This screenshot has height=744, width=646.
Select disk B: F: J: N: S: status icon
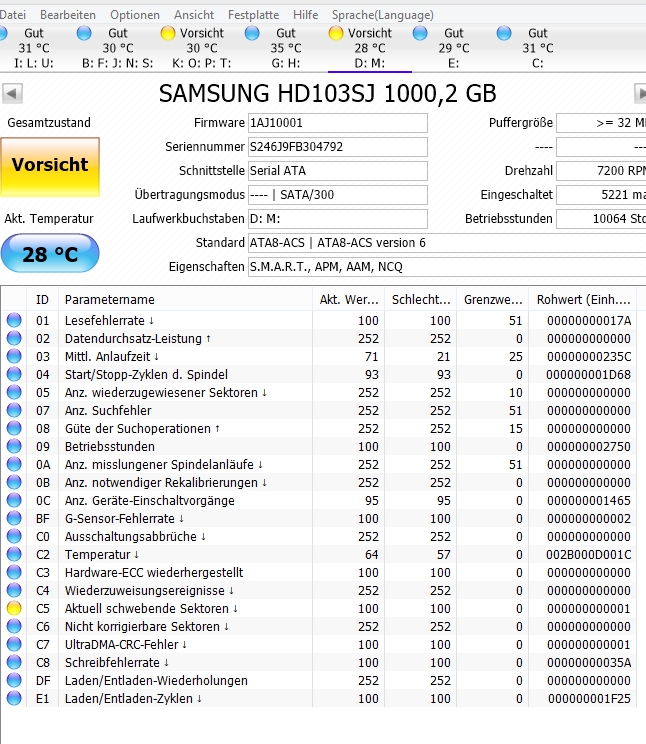[84, 33]
